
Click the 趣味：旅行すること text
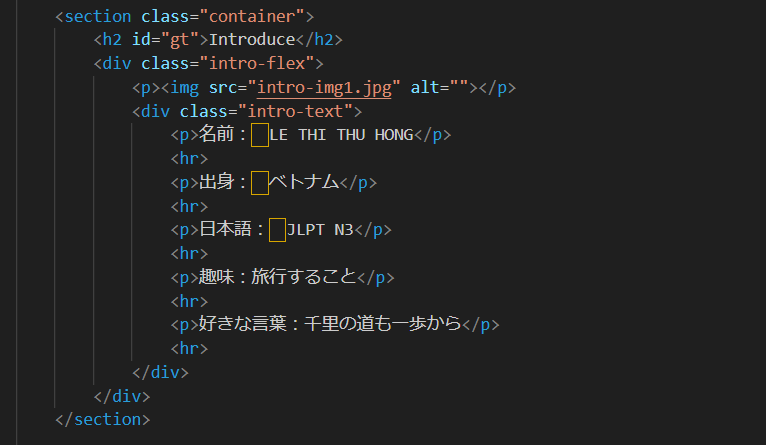276,277
